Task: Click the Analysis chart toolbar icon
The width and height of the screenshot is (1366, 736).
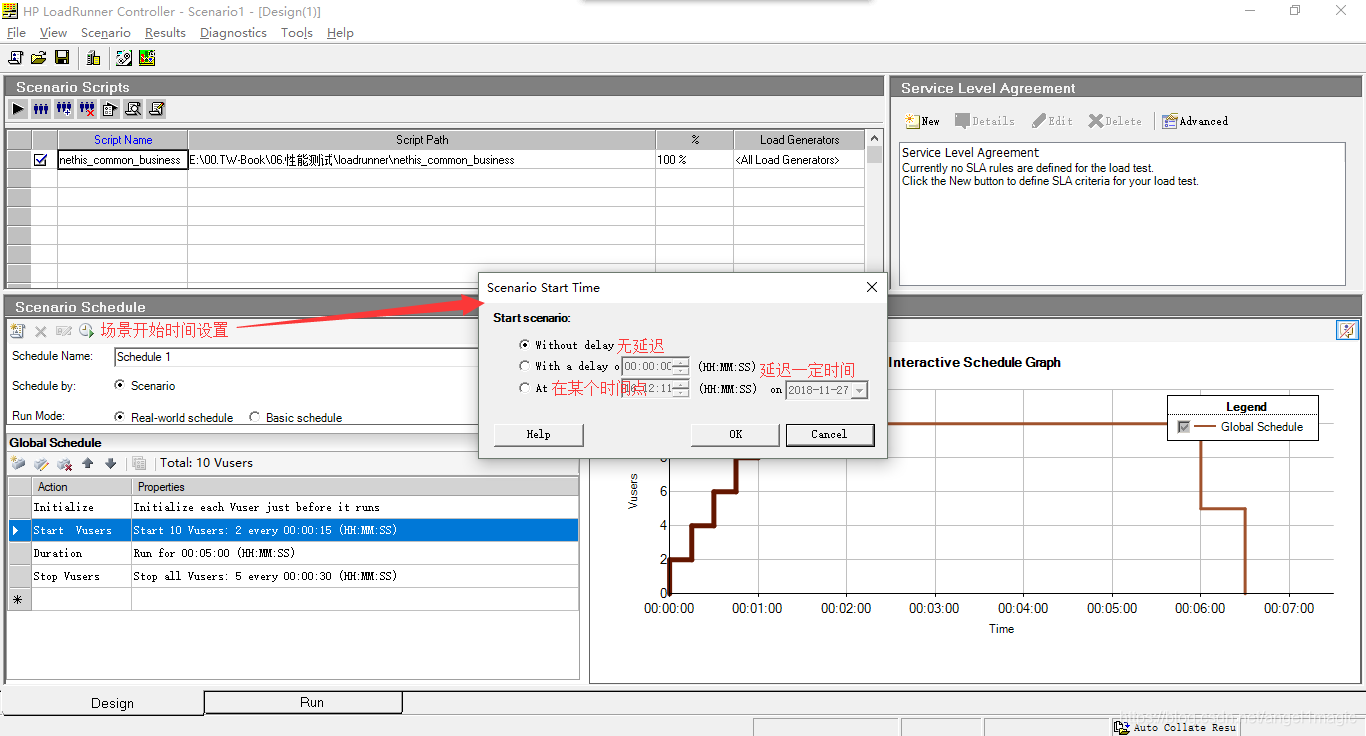Action: click(147, 58)
